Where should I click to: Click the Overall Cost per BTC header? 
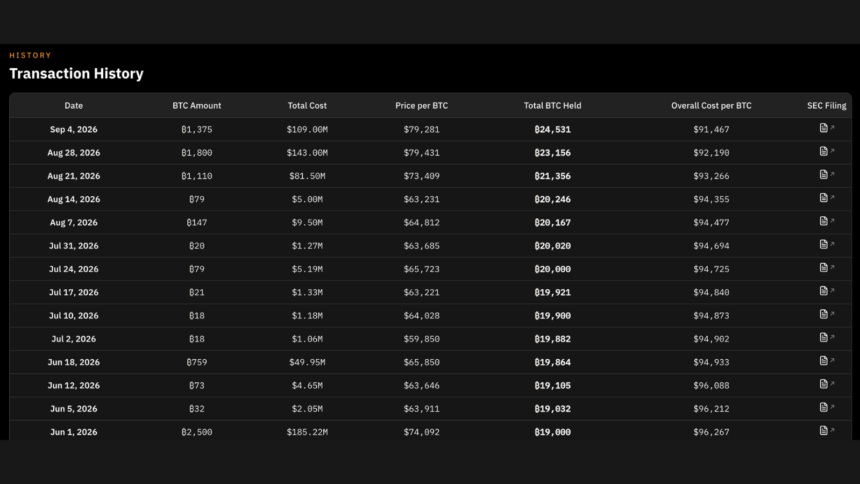tap(711, 105)
